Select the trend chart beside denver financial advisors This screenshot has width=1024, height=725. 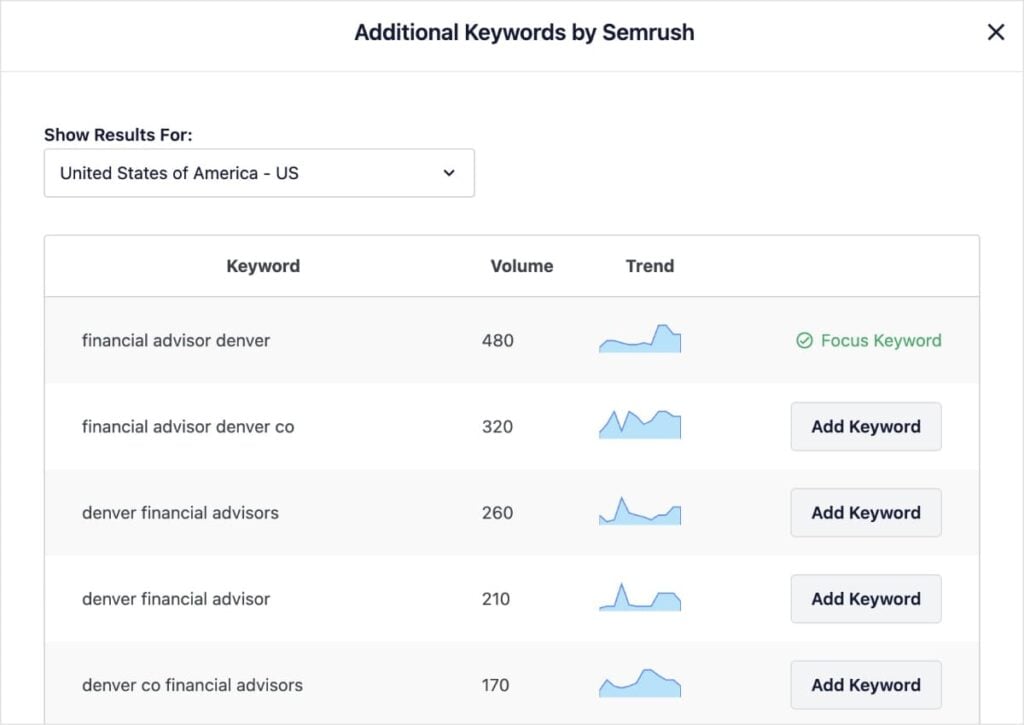(x=640, y=512)
